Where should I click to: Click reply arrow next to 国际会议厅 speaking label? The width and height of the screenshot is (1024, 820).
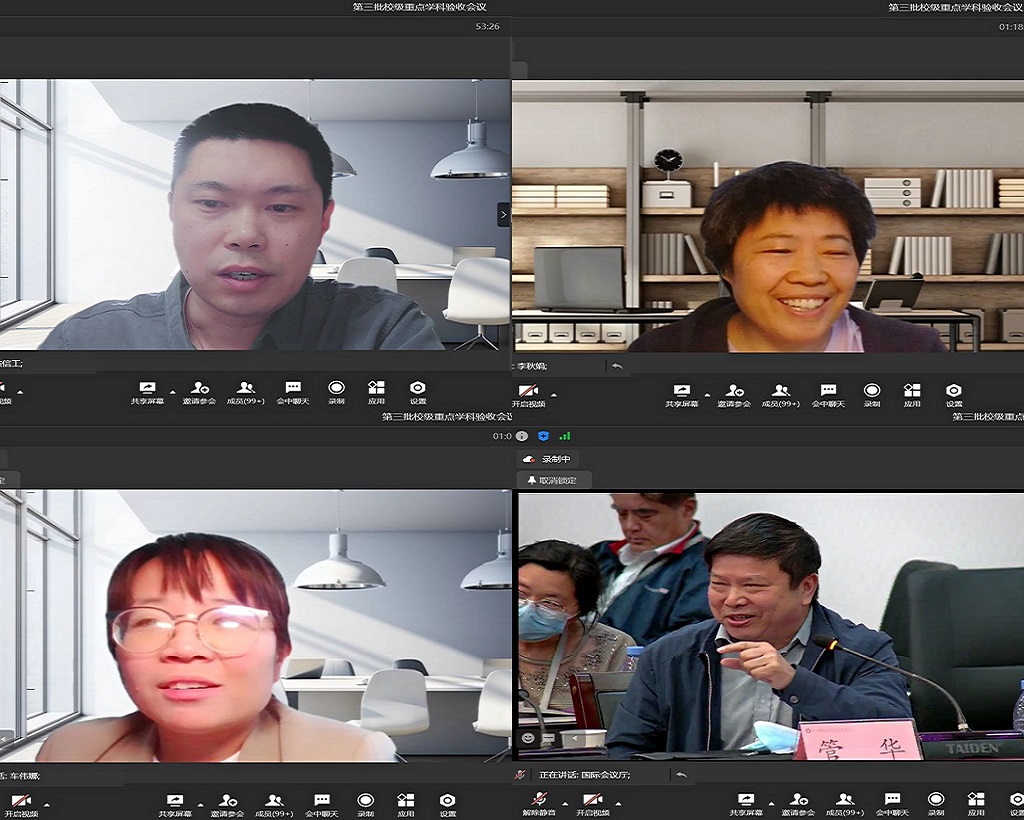682,774
